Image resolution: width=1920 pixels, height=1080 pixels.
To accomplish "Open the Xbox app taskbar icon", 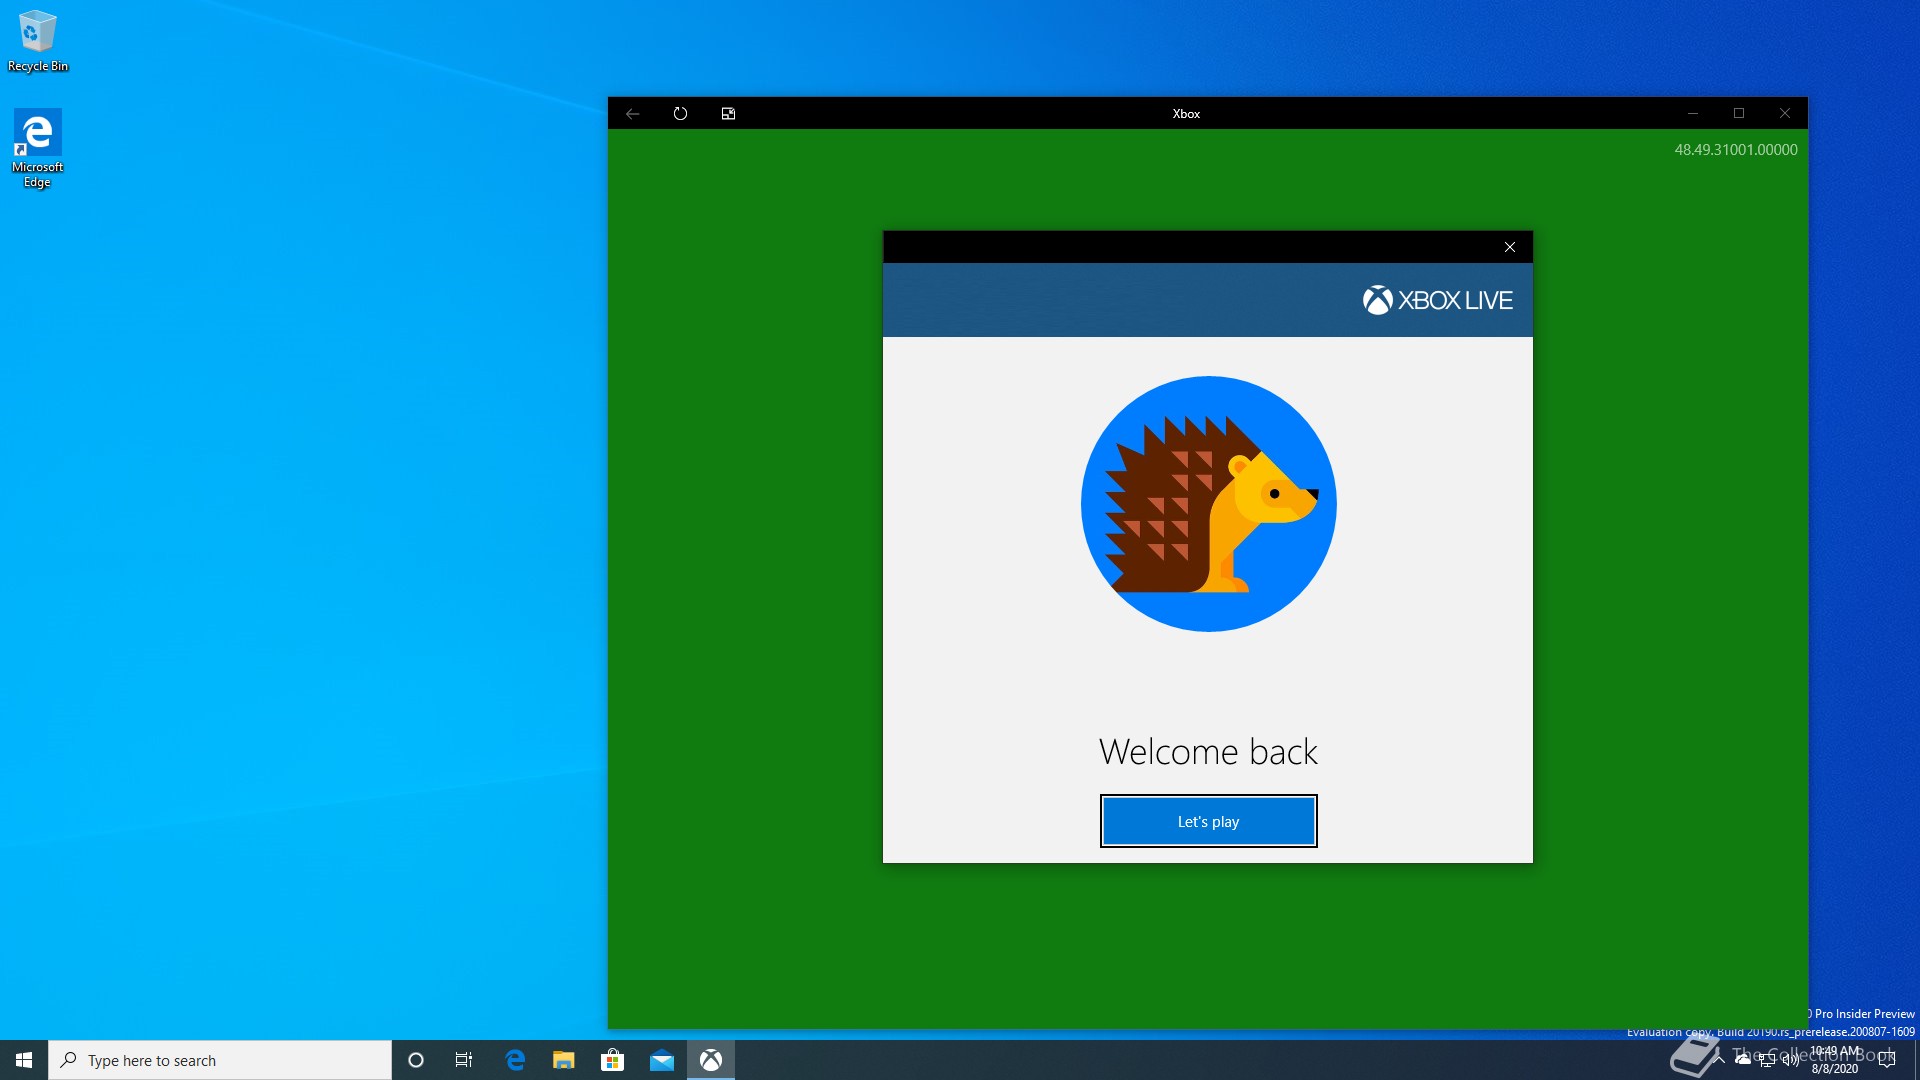I will (710, 1060).
